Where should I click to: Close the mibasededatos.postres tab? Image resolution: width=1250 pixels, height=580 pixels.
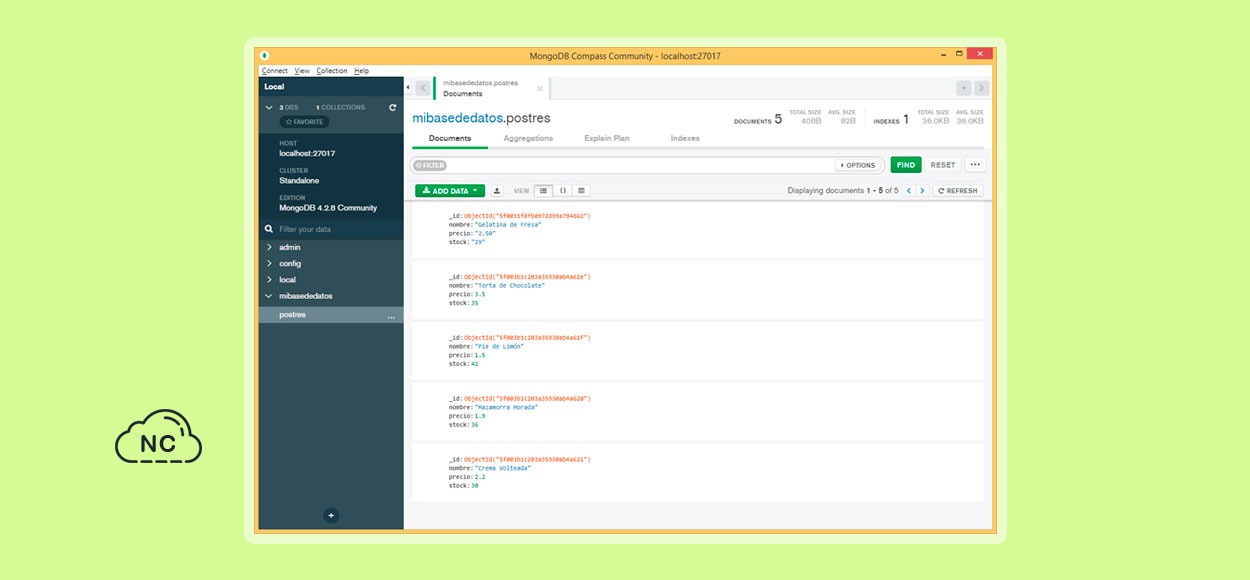coord(540,88)
